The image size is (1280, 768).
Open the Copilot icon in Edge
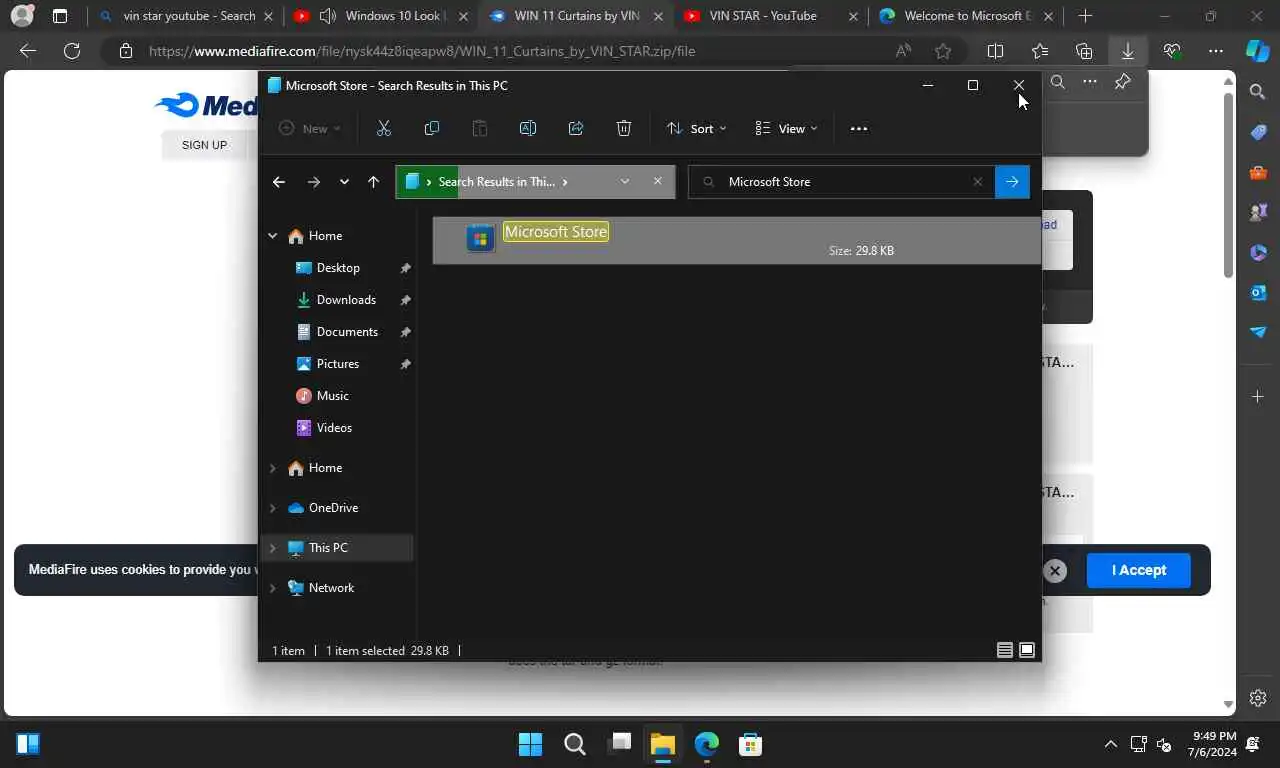coord(1257,51)
